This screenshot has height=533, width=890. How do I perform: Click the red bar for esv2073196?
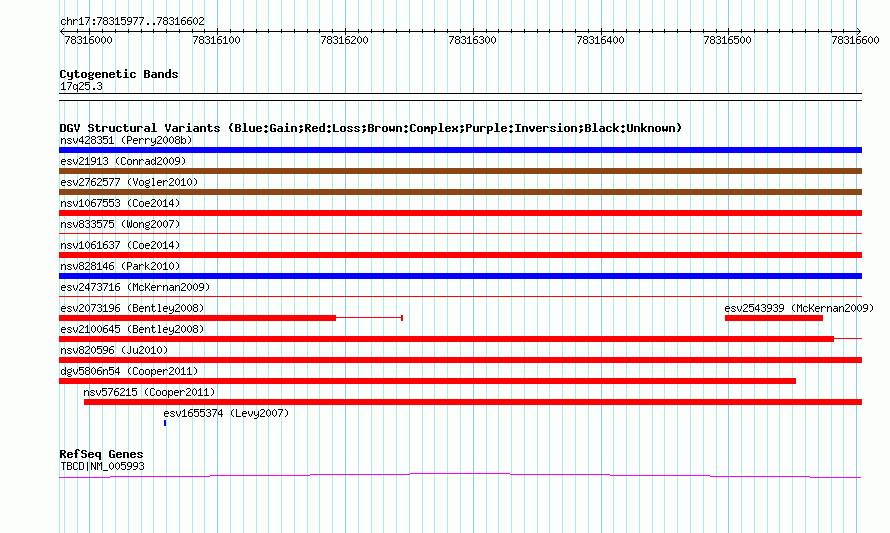[198, 318]
